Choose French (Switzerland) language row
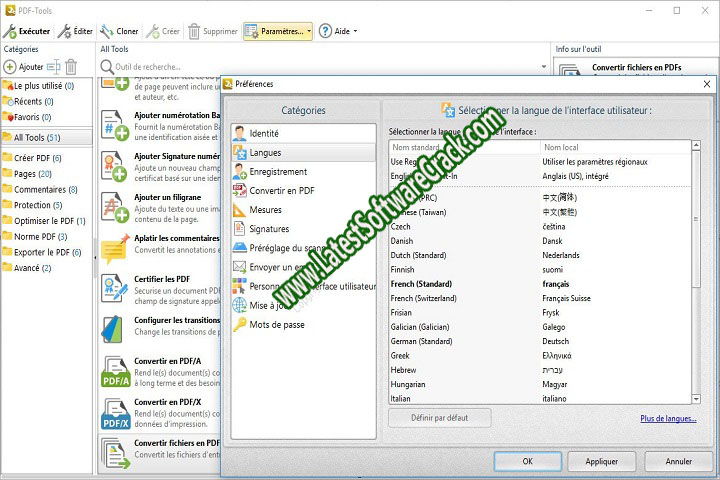 pyautogui.click(x=540, y=298)
